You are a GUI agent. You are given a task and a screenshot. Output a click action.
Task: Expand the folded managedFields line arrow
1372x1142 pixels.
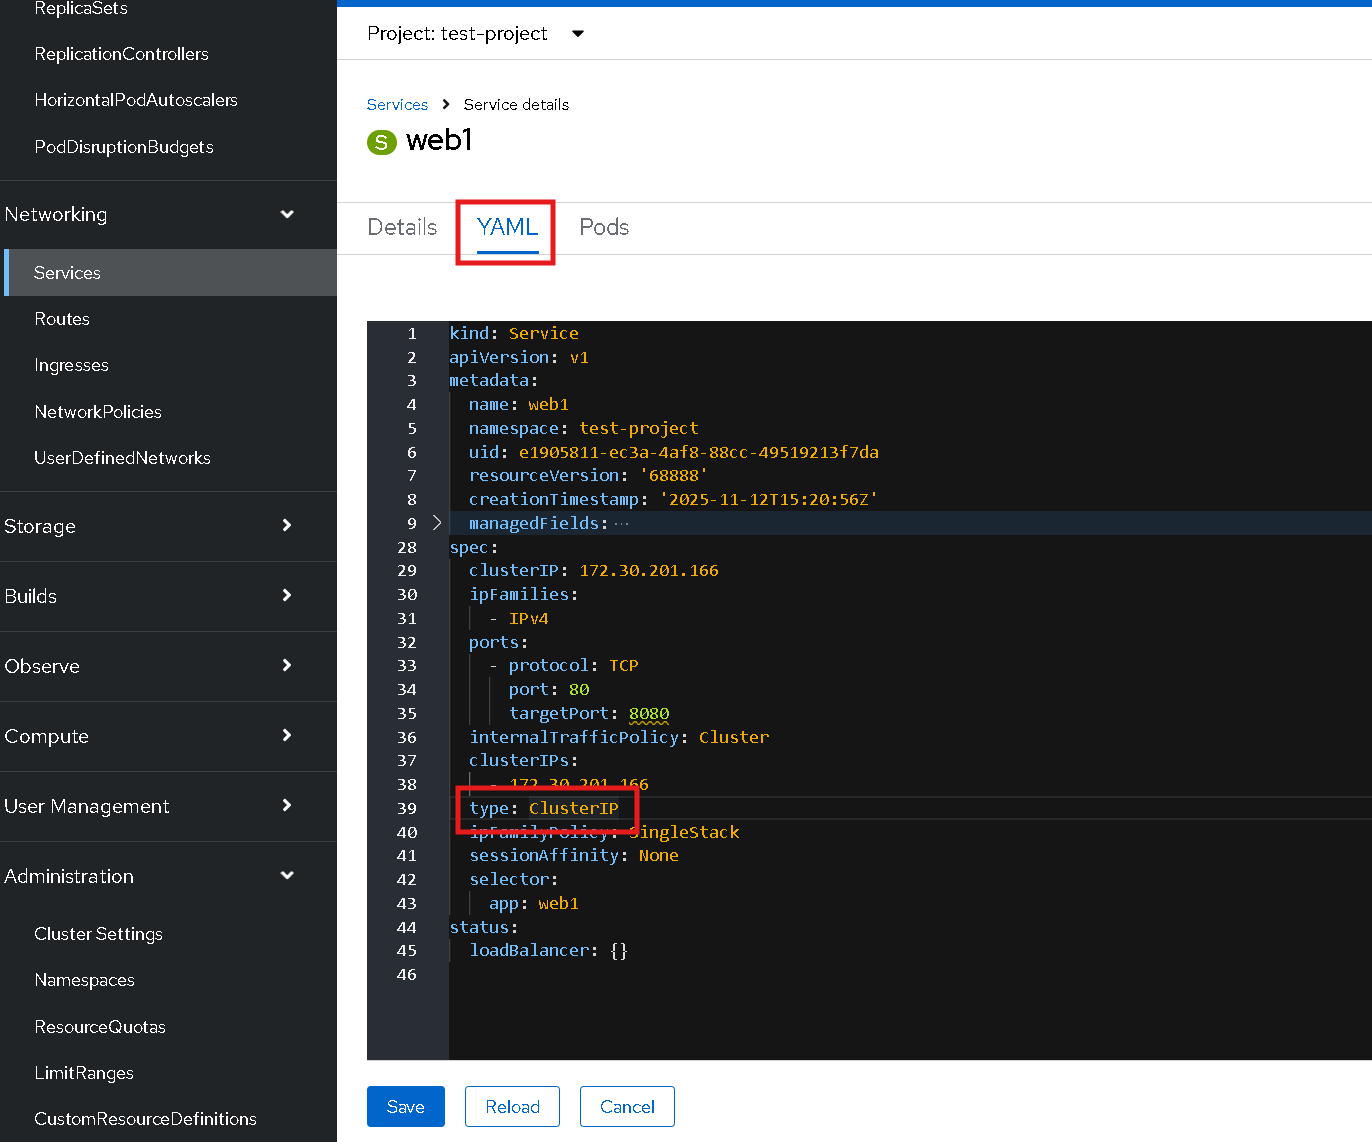click(437, 523)
